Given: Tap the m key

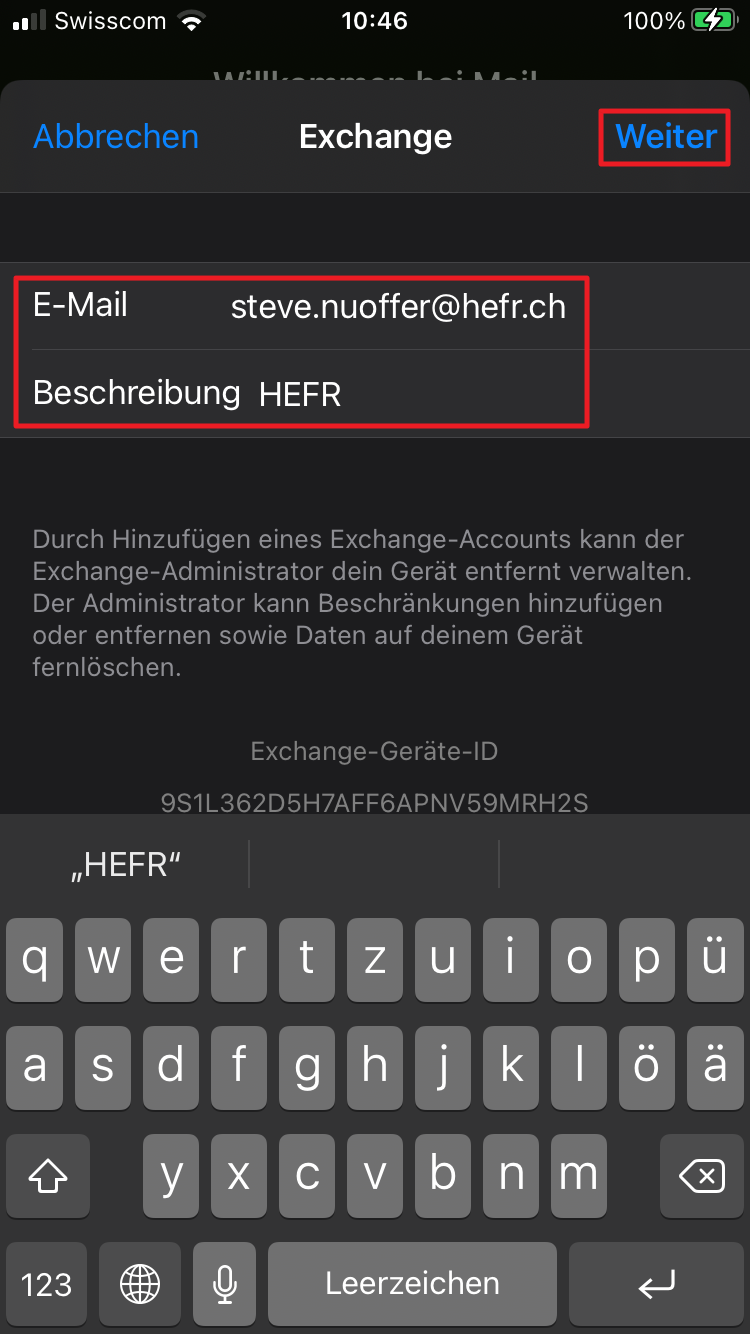Looking at the screenshot, I should point(578,1176).
